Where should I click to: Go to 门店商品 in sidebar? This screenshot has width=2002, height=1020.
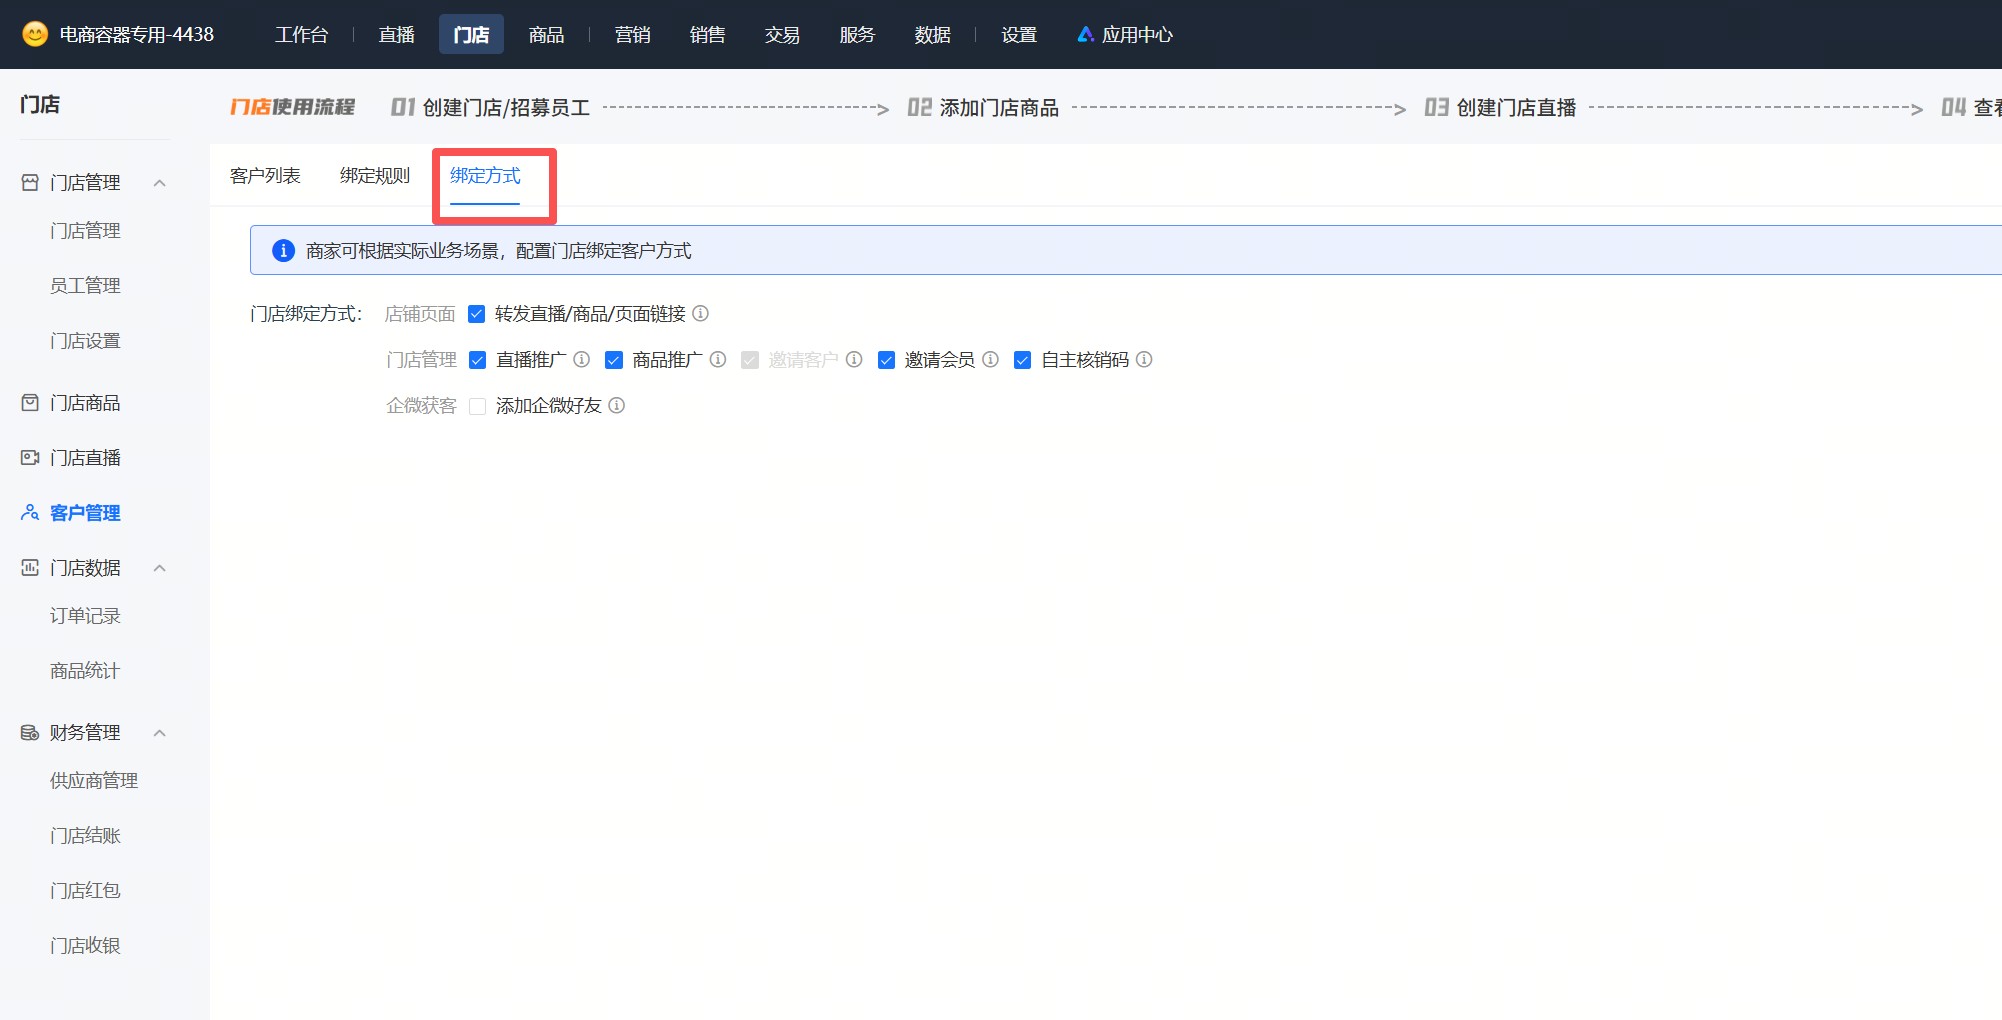click(x=85, y=403)
